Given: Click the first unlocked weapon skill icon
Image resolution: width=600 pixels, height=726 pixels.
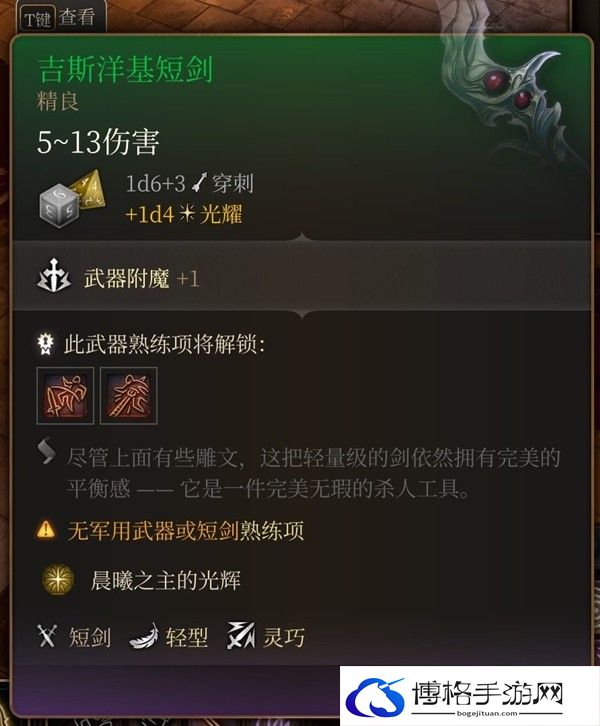Looking at the screenshot, I should point(65,396).
